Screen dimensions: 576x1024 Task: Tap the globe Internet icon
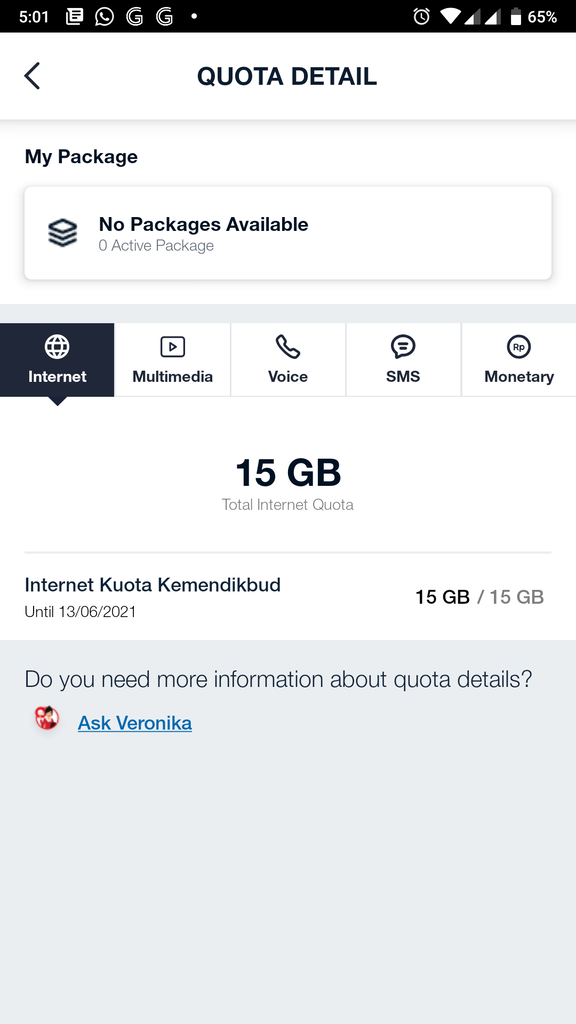click(x=57, y=346)
